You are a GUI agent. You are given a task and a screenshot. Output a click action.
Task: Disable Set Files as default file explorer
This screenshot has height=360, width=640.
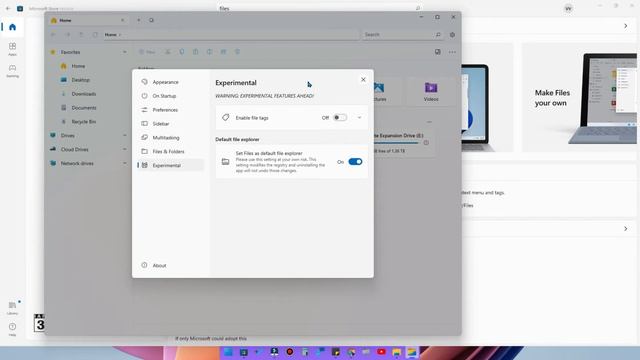355,162
